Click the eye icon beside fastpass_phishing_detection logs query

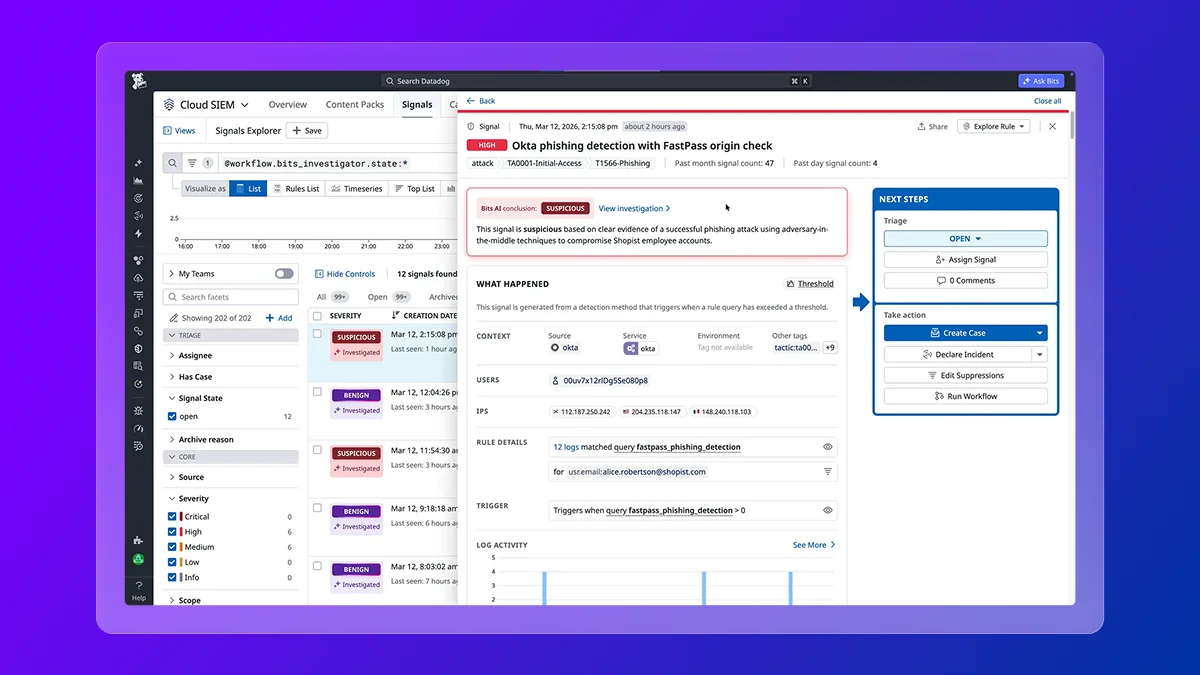click(827, 447)
